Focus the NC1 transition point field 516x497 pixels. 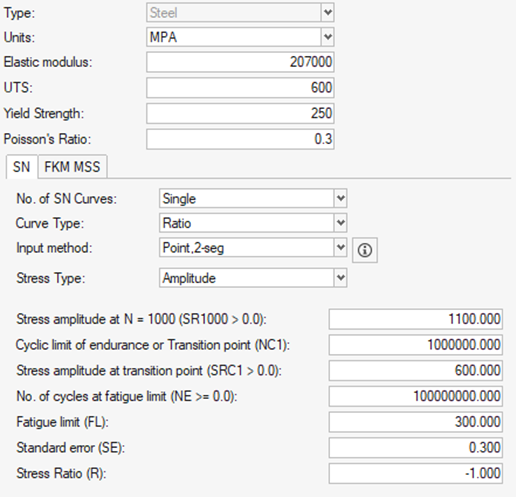[x=416, y=345]
